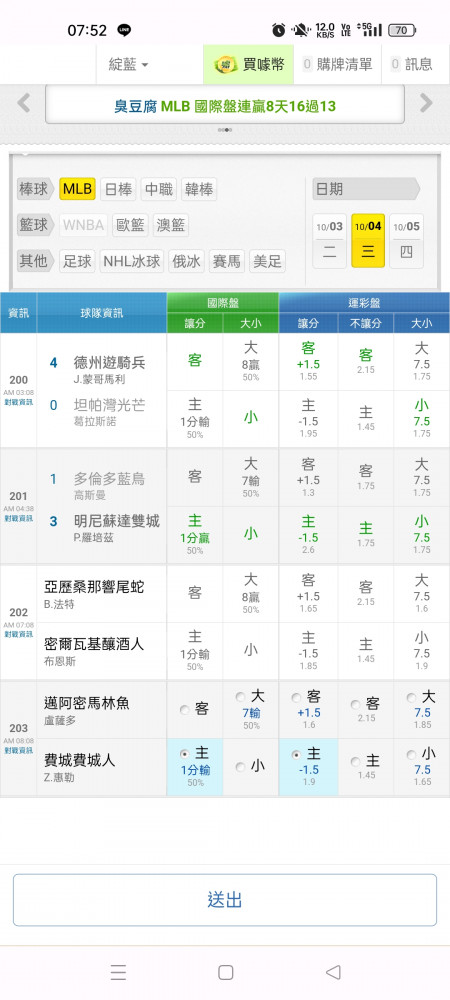The width and height of the screenshot is (450, 1000).
Task: Select game 203 international 大 7輸 radio
Action: 240,696
